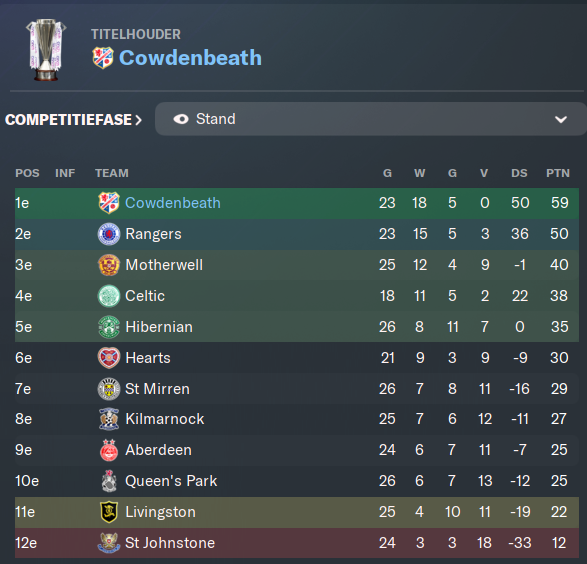The height and width of the screenshot is (564, 587).
Task: Click the Livingston club badge
Action: pos(109,512)
